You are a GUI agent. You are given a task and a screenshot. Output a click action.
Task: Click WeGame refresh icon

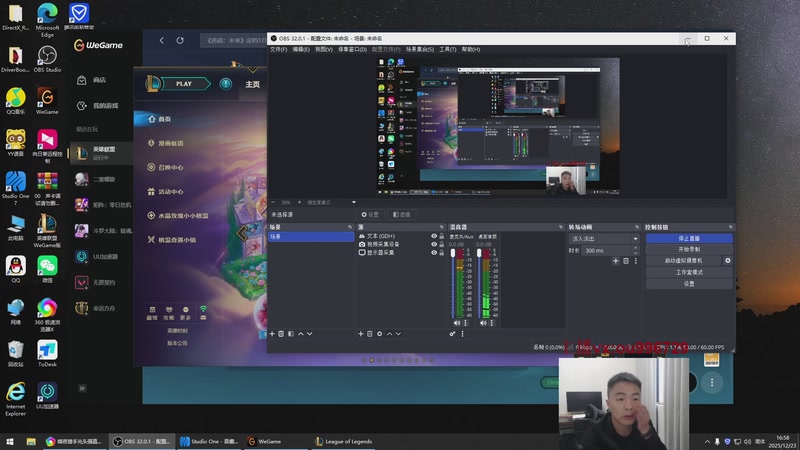coord(180,40)
